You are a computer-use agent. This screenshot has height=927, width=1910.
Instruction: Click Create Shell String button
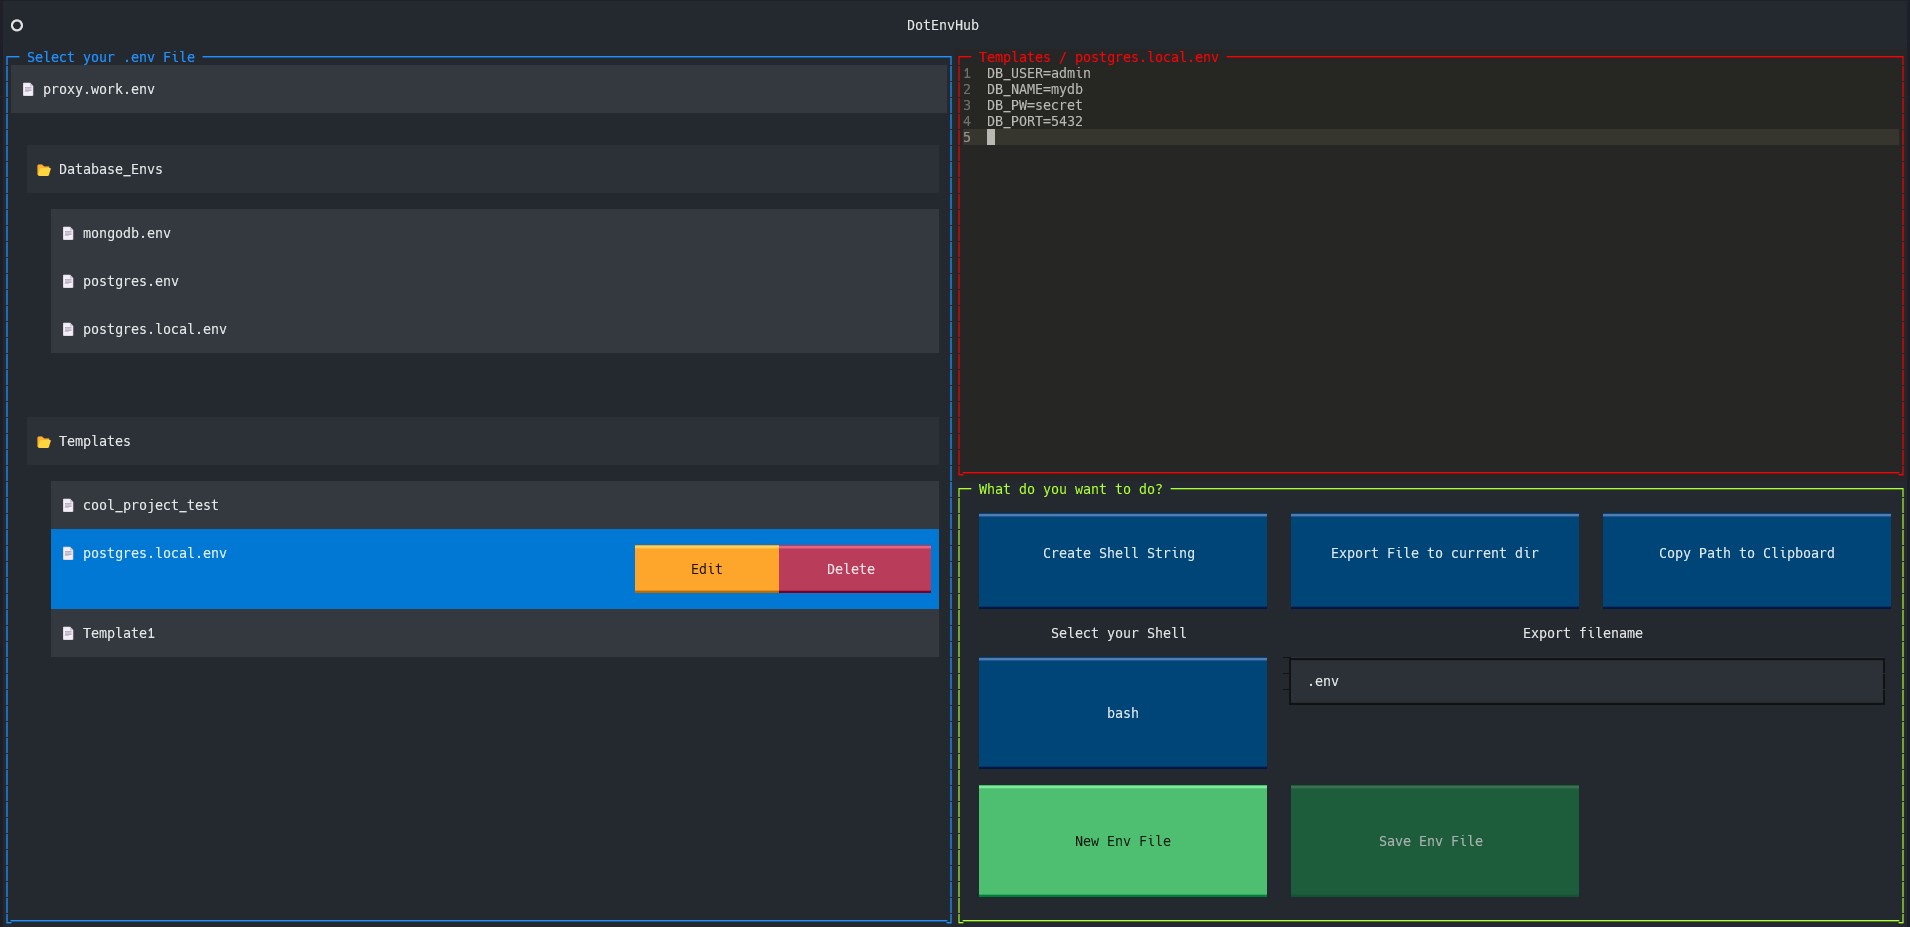pyautogui.click(x=1123, y=561)
